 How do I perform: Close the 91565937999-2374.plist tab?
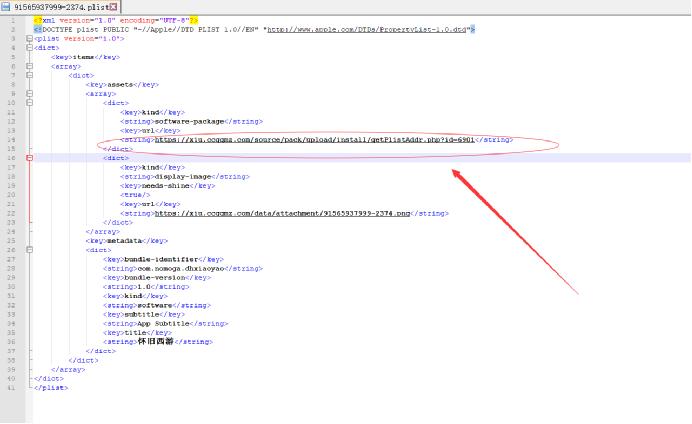(x=113, y=7)
